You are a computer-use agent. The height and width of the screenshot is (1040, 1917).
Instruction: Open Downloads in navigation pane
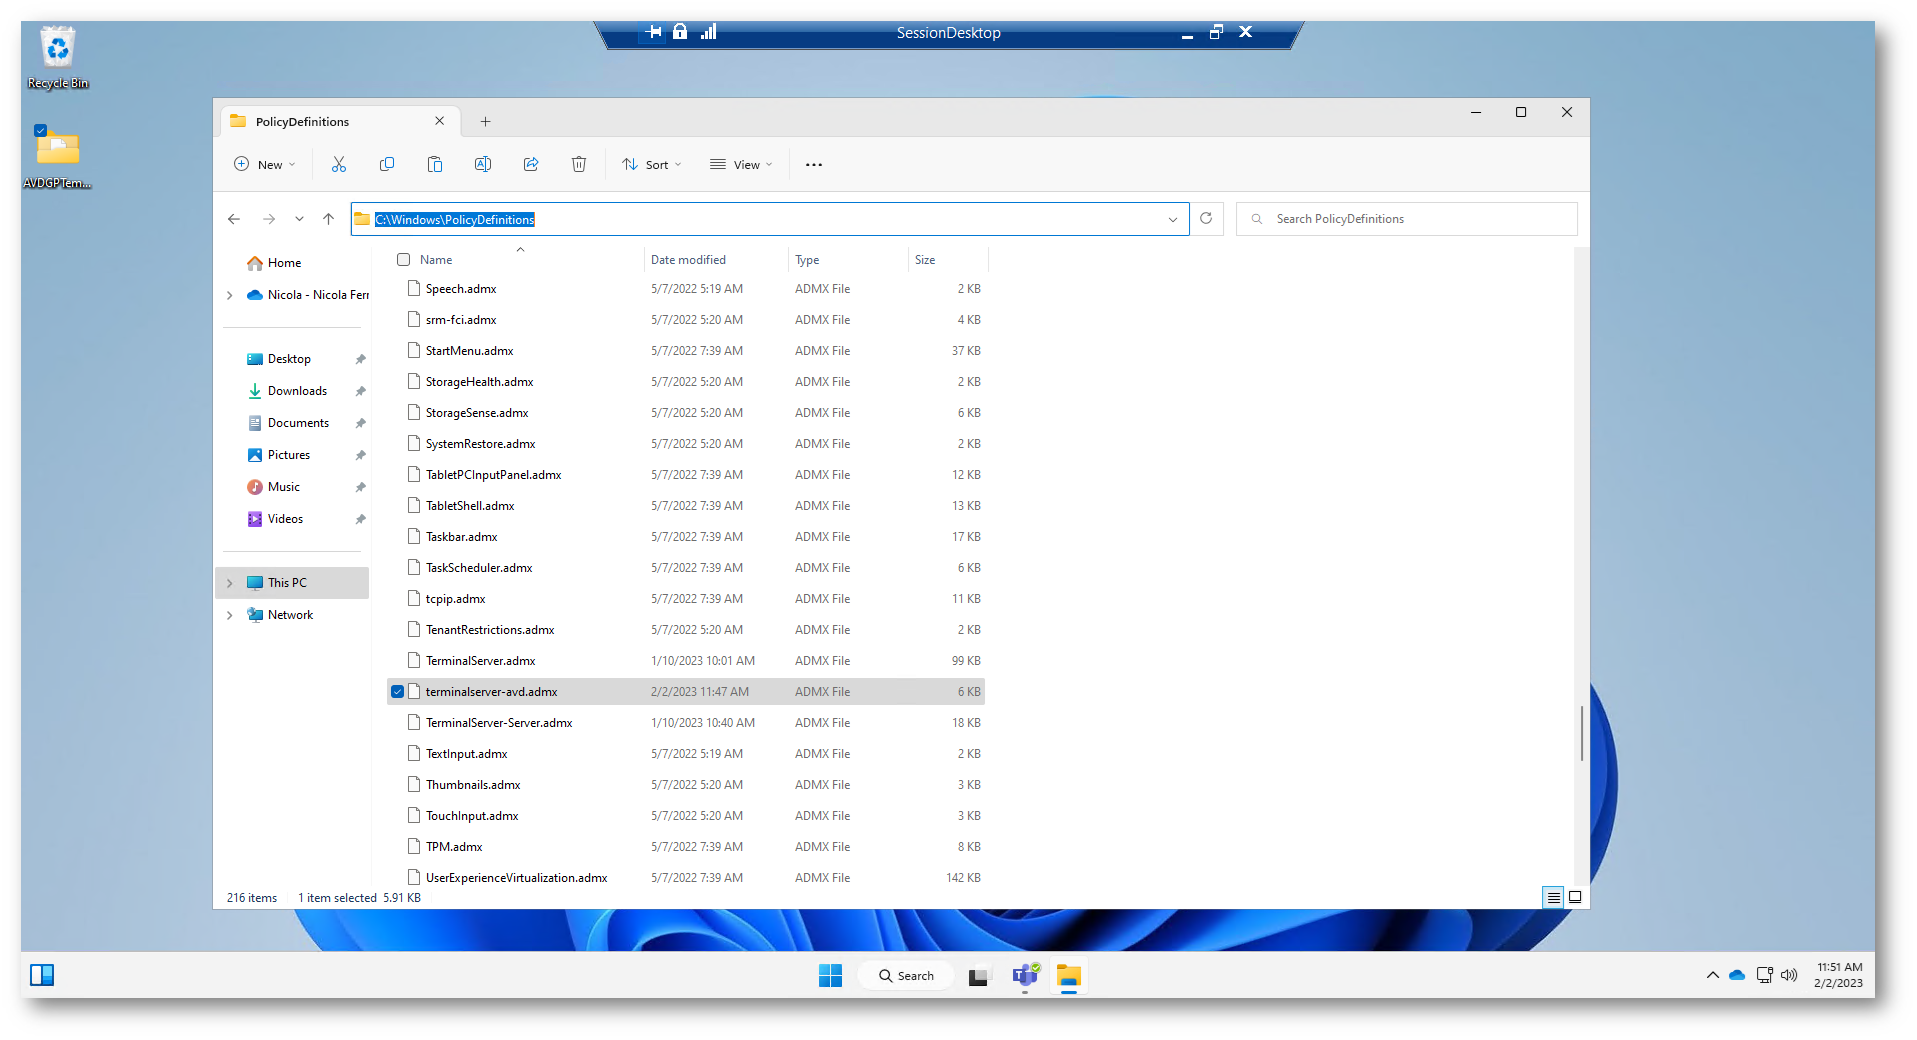(297, 391)
